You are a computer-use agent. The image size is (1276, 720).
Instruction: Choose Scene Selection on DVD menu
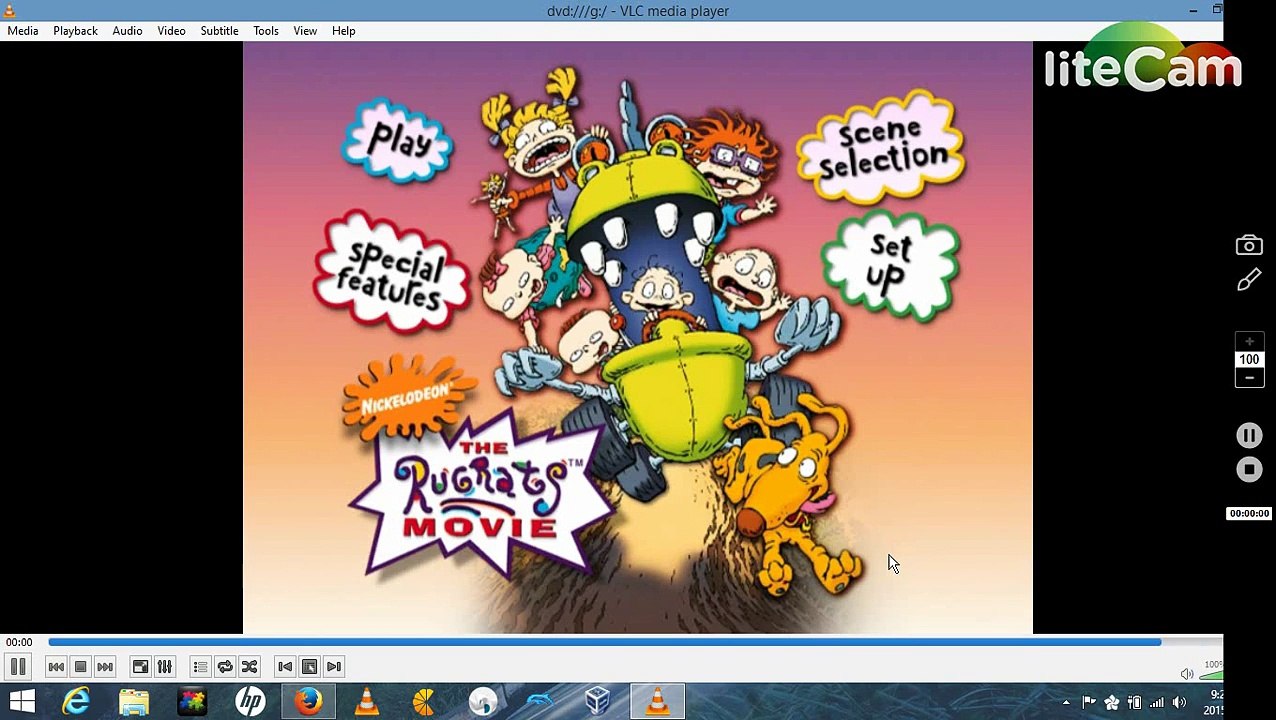coord(880,149)
